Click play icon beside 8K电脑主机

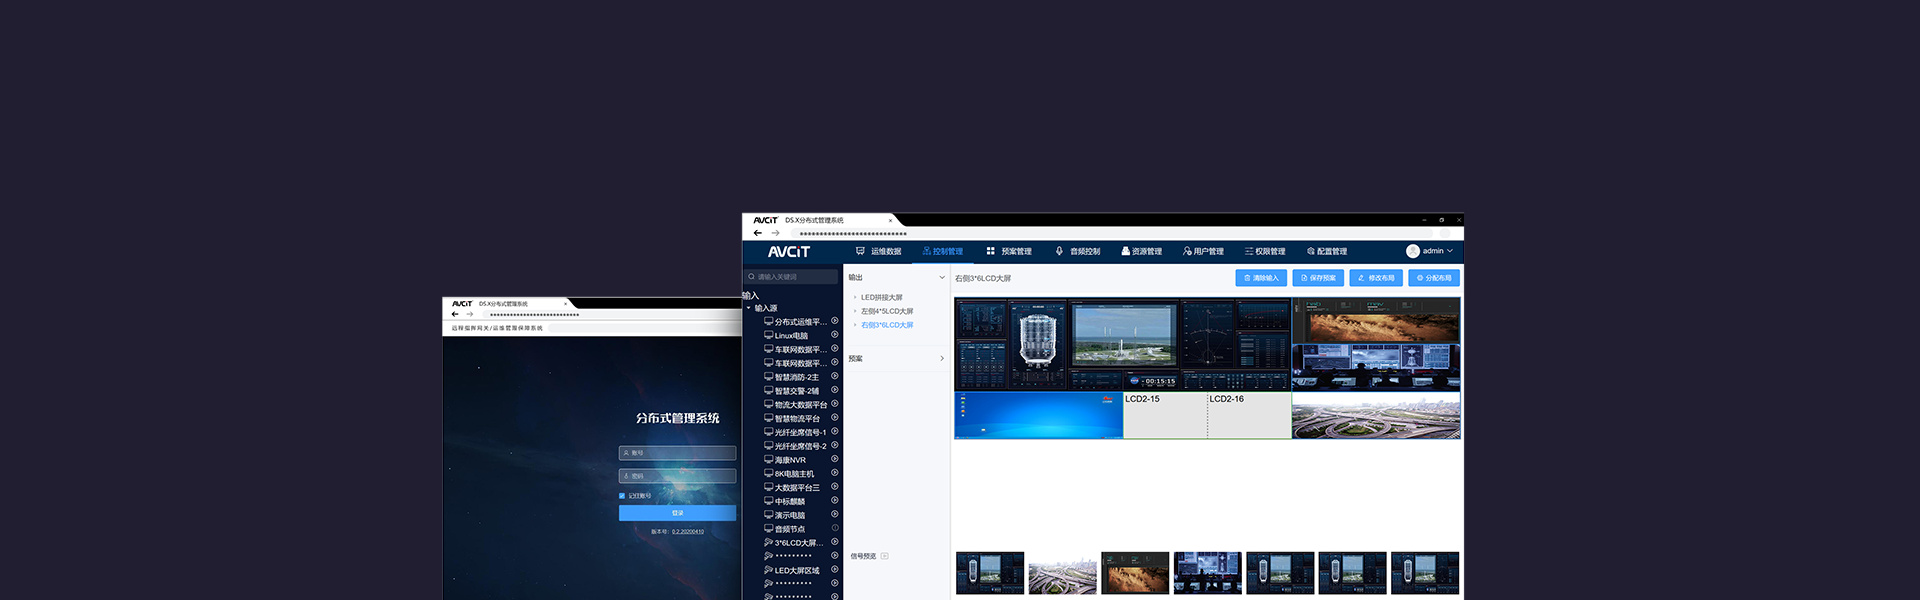tap(835, 473)
